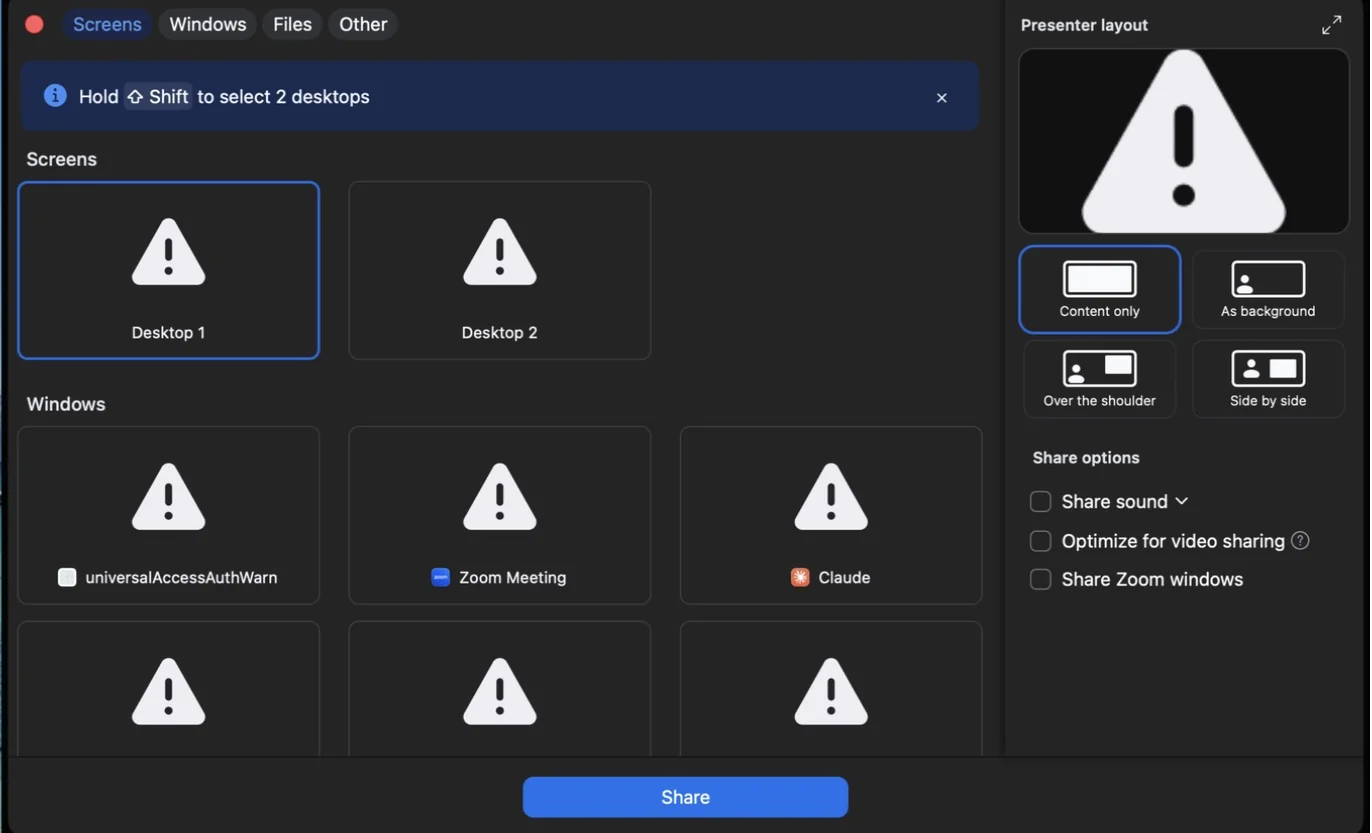Click the Screens section heading above the thumbnails
1372x833 pixels.
(x=62, y=159)
